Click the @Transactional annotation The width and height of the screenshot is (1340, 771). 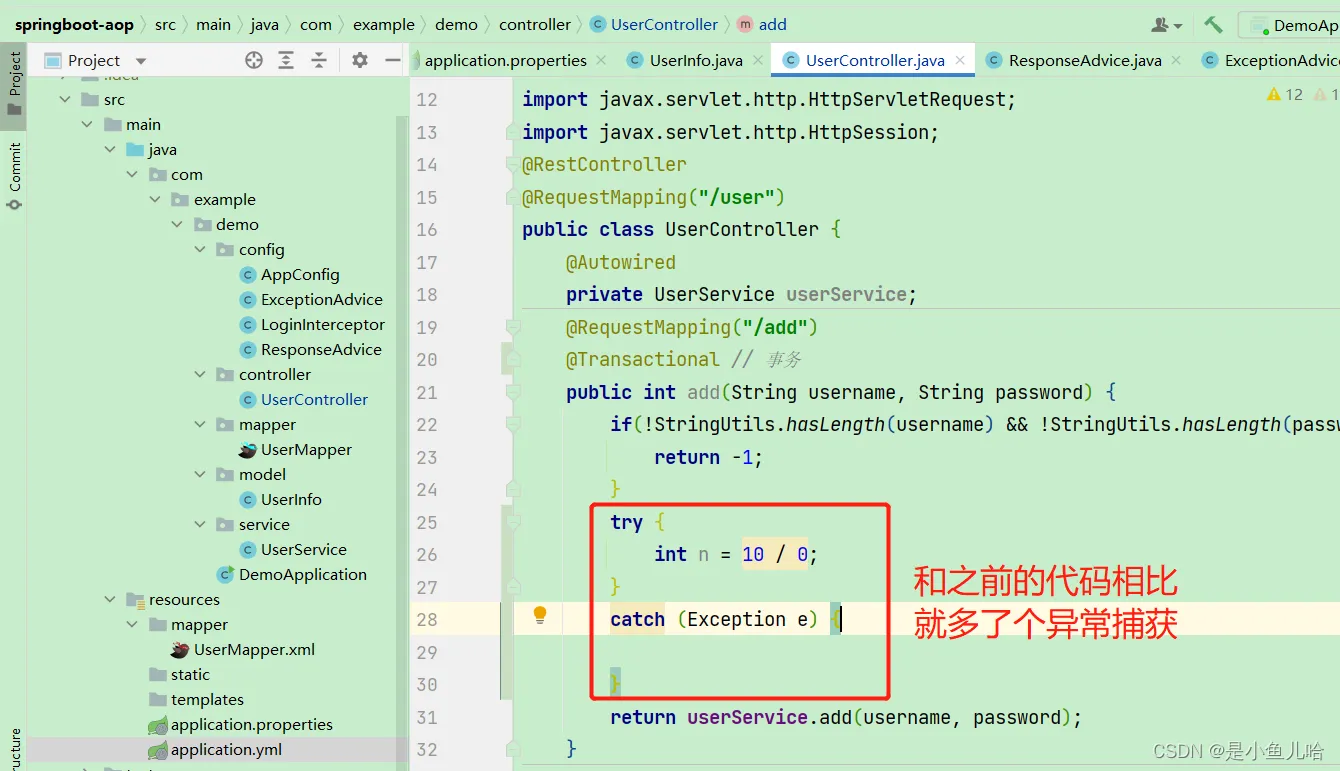pos(642,359)
